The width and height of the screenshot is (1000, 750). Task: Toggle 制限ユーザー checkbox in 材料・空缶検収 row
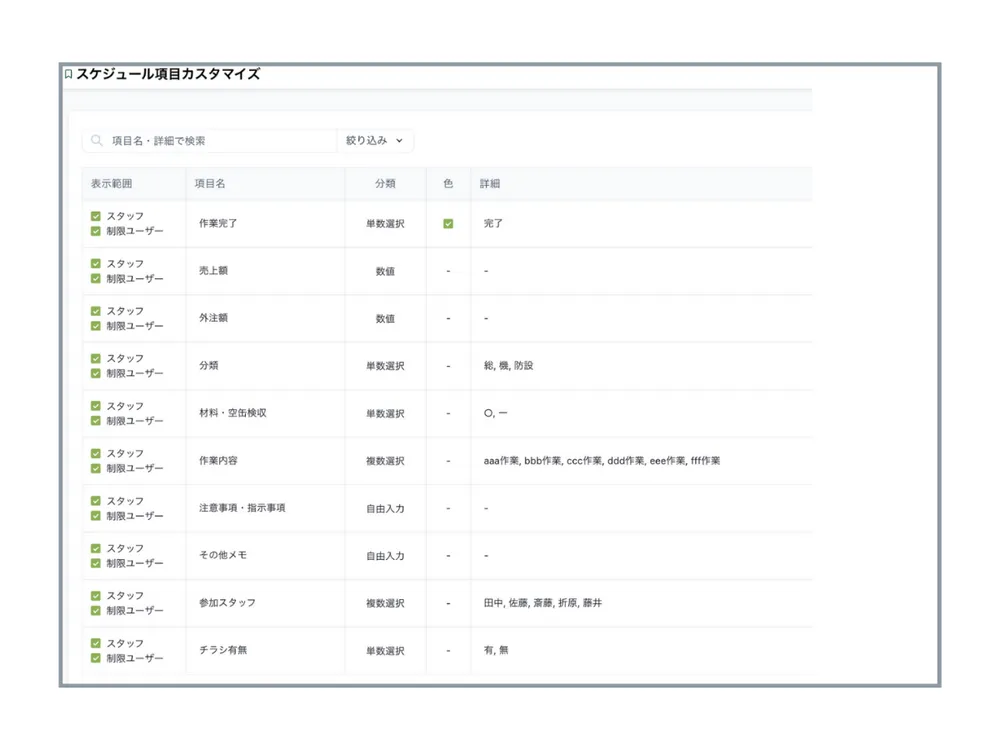tap(96, 421)
